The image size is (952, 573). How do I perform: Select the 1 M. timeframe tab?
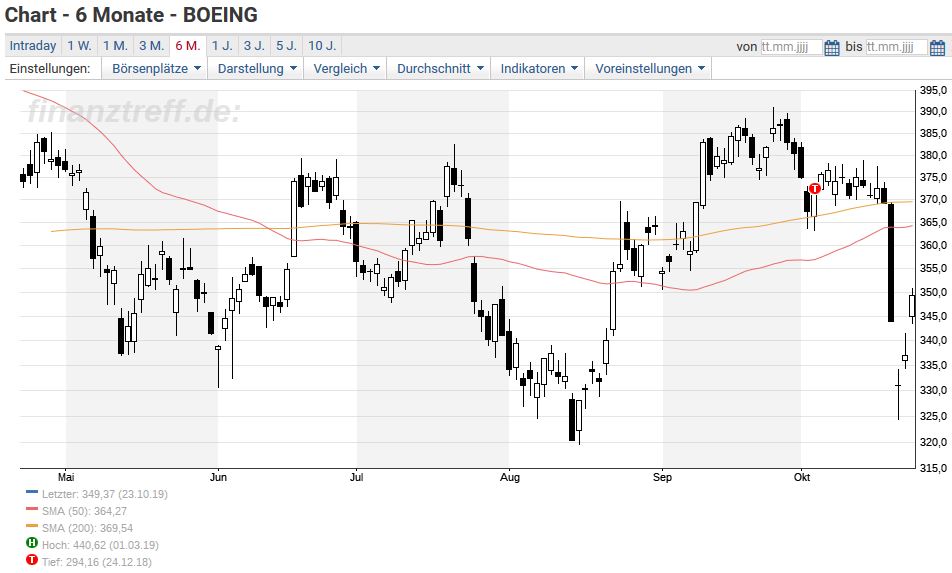(115, 46)
